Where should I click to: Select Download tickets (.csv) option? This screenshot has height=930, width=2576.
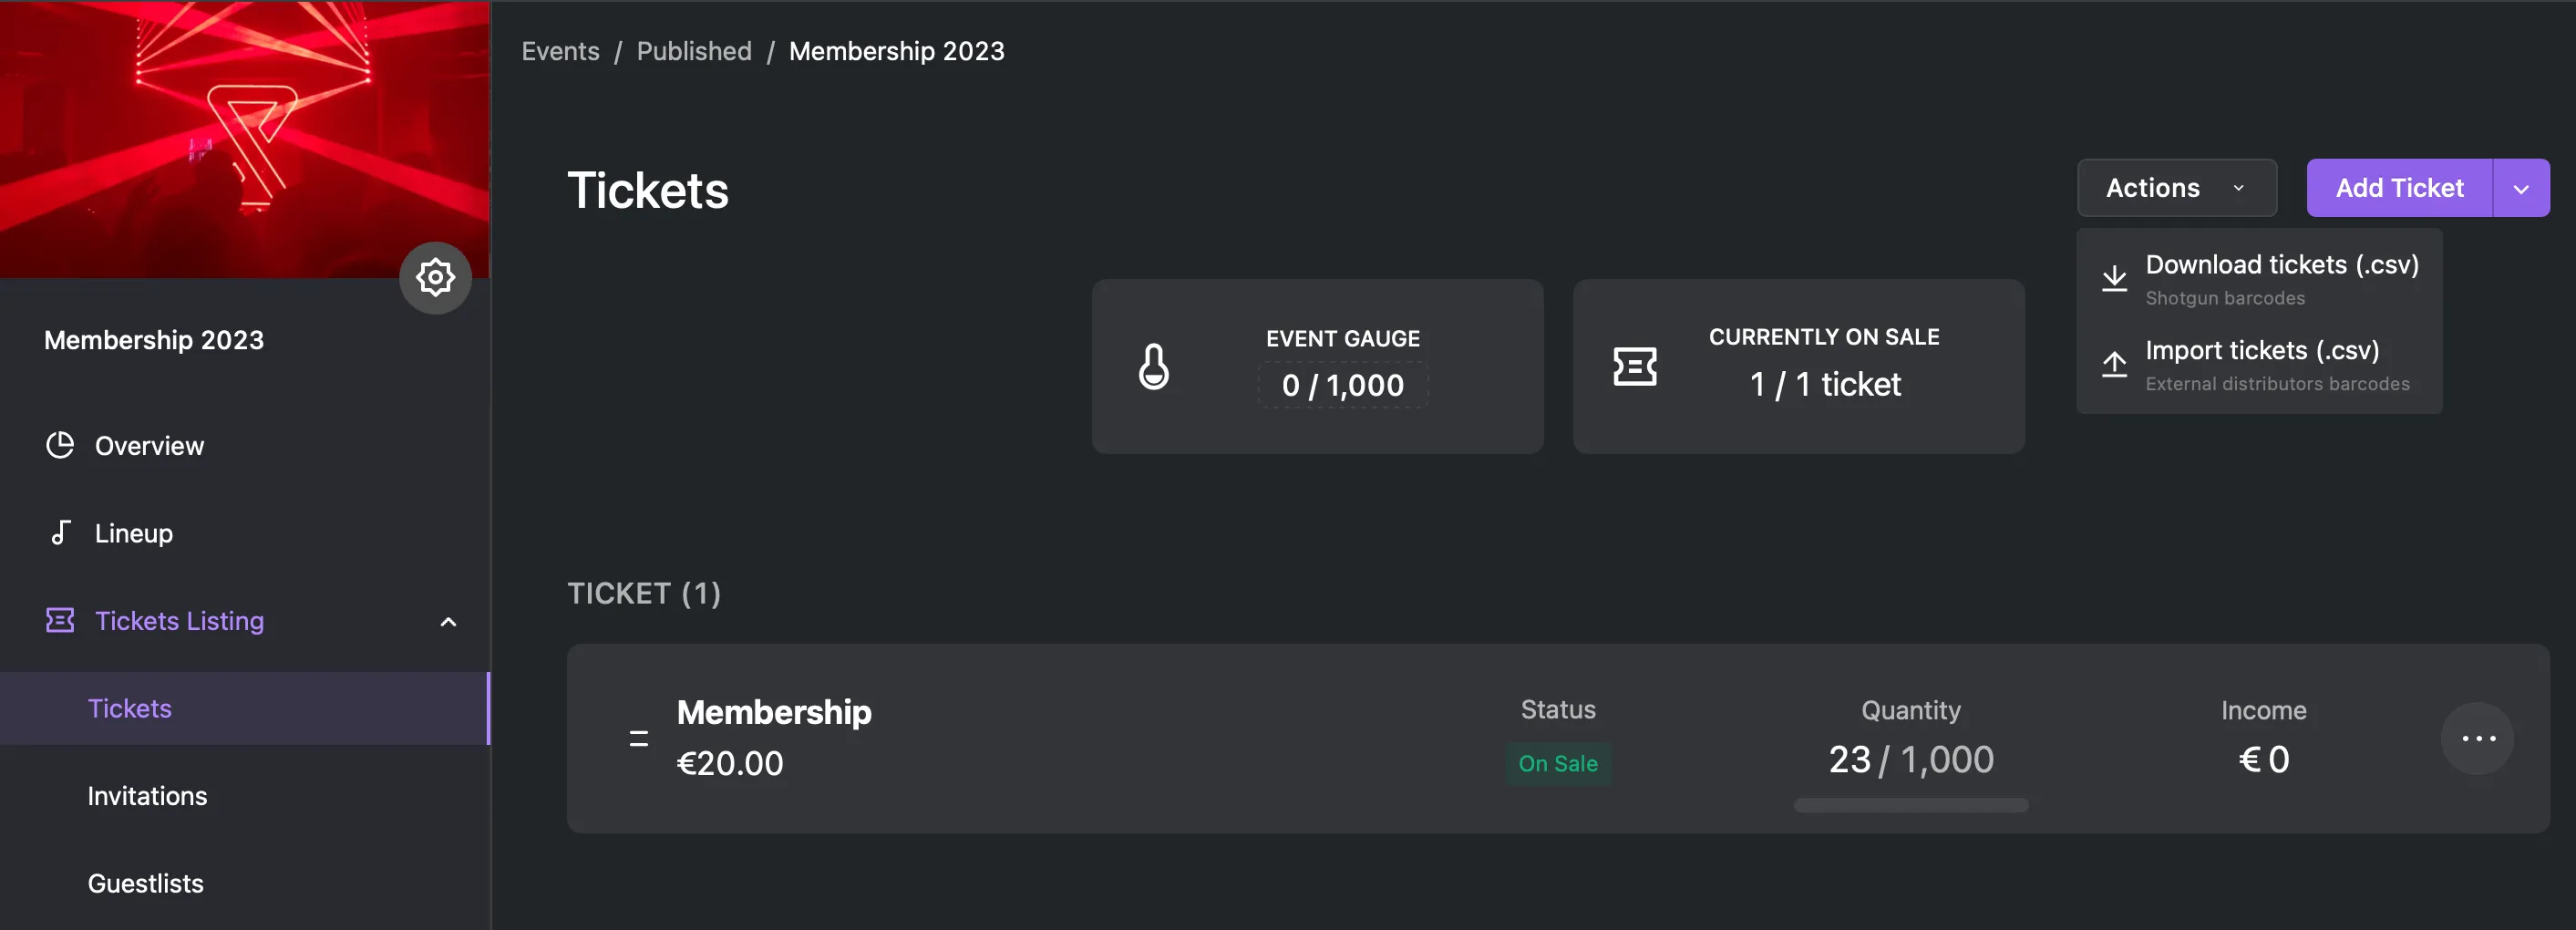[x=2281, y=264]
